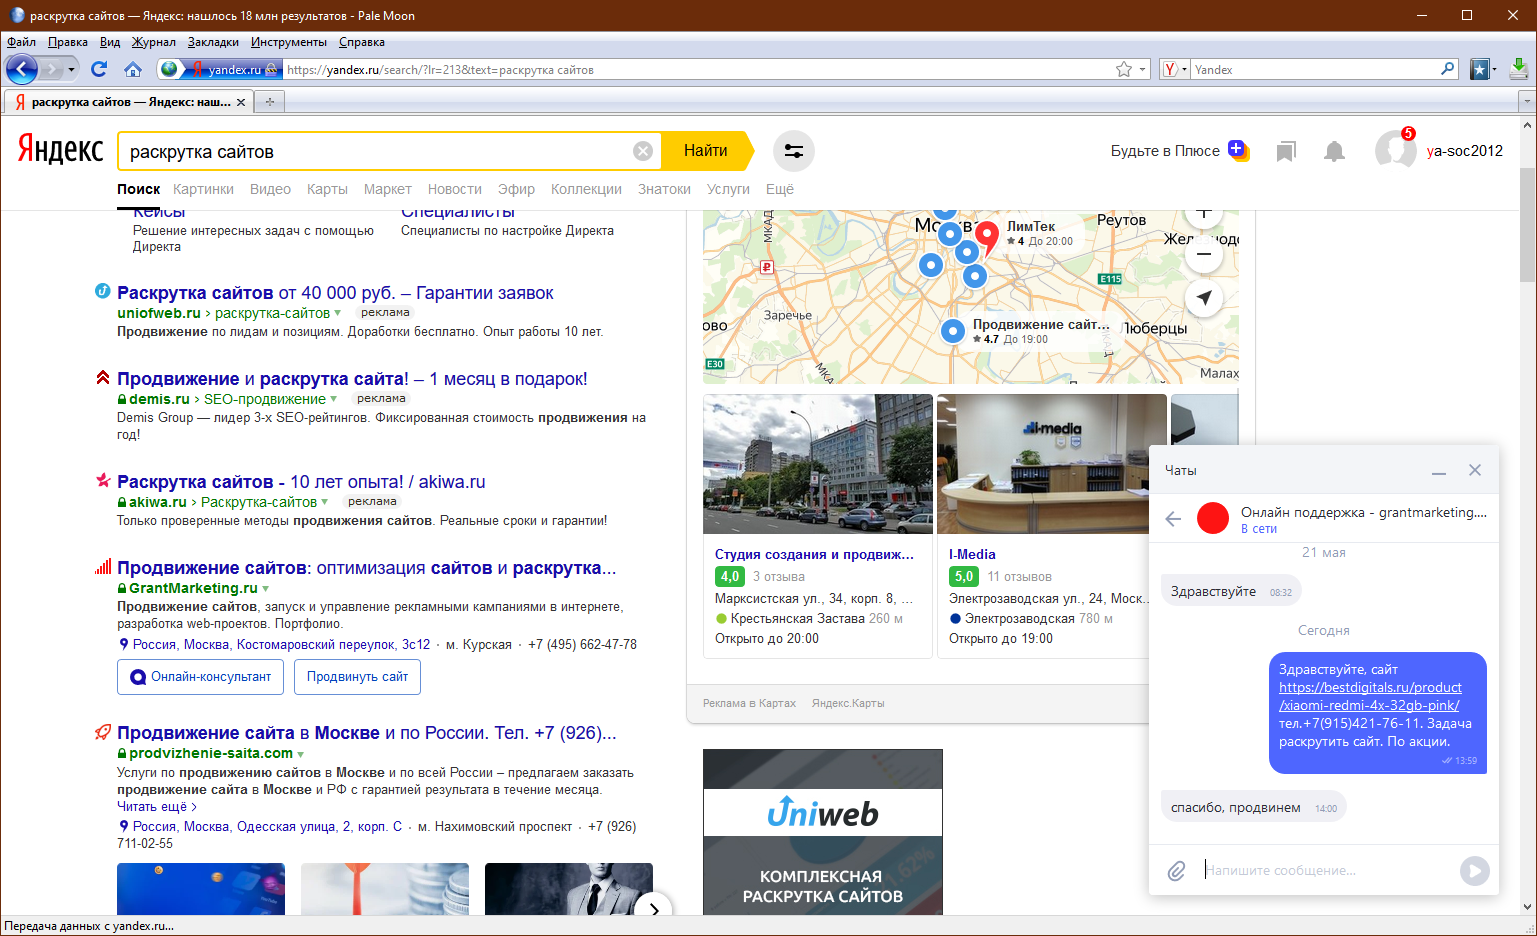
Task: Open Yandex Collections bookmark icon
Action: [x=1286, y=151]
